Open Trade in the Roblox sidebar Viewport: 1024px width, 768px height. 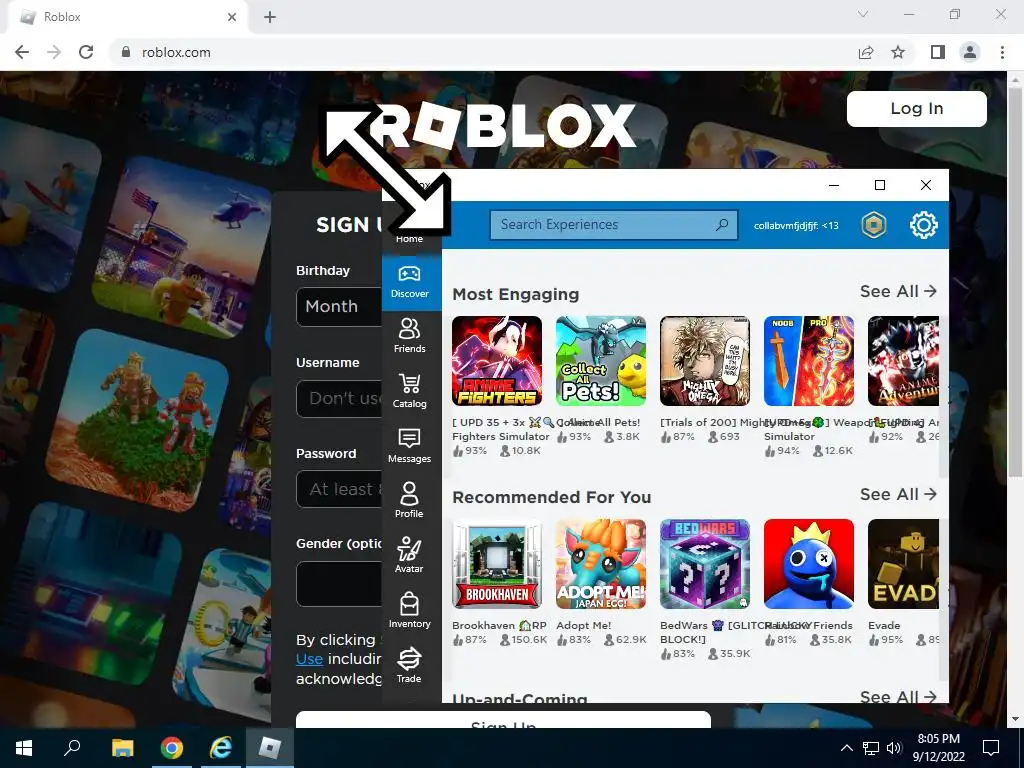click(409, 665)
